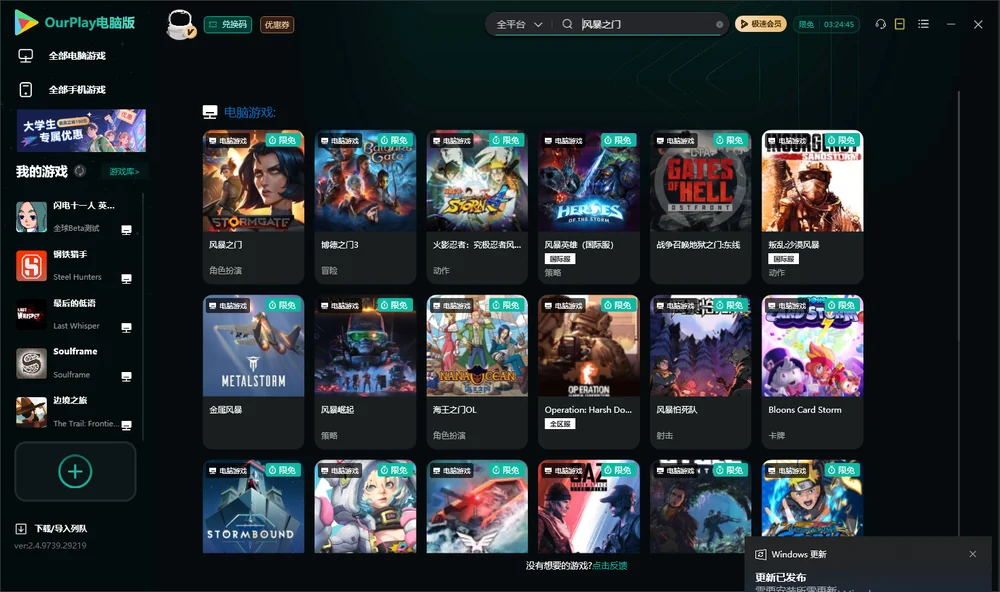This screenshot has width=1000, height=592.
Task: Click the OurPlay logo icon
Action: click(x=26, y=22)
